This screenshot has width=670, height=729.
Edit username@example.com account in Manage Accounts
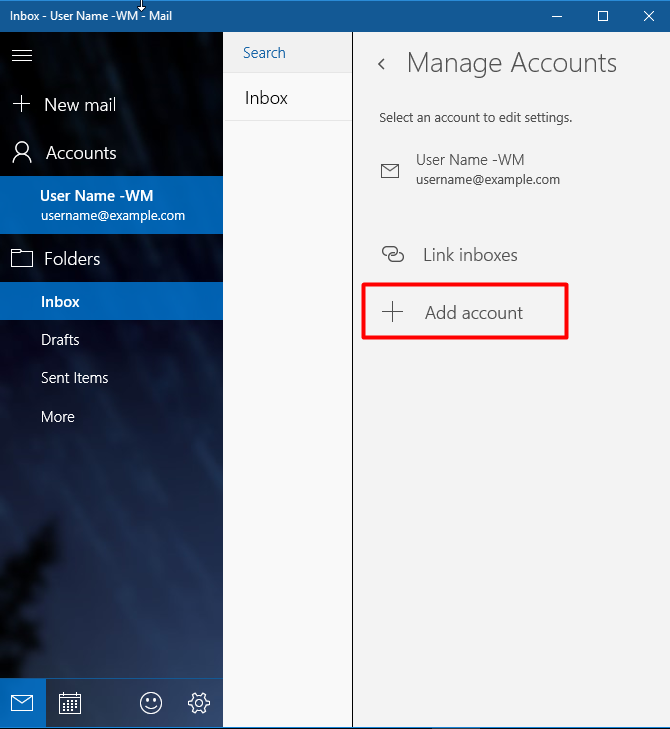click(486, 170)
